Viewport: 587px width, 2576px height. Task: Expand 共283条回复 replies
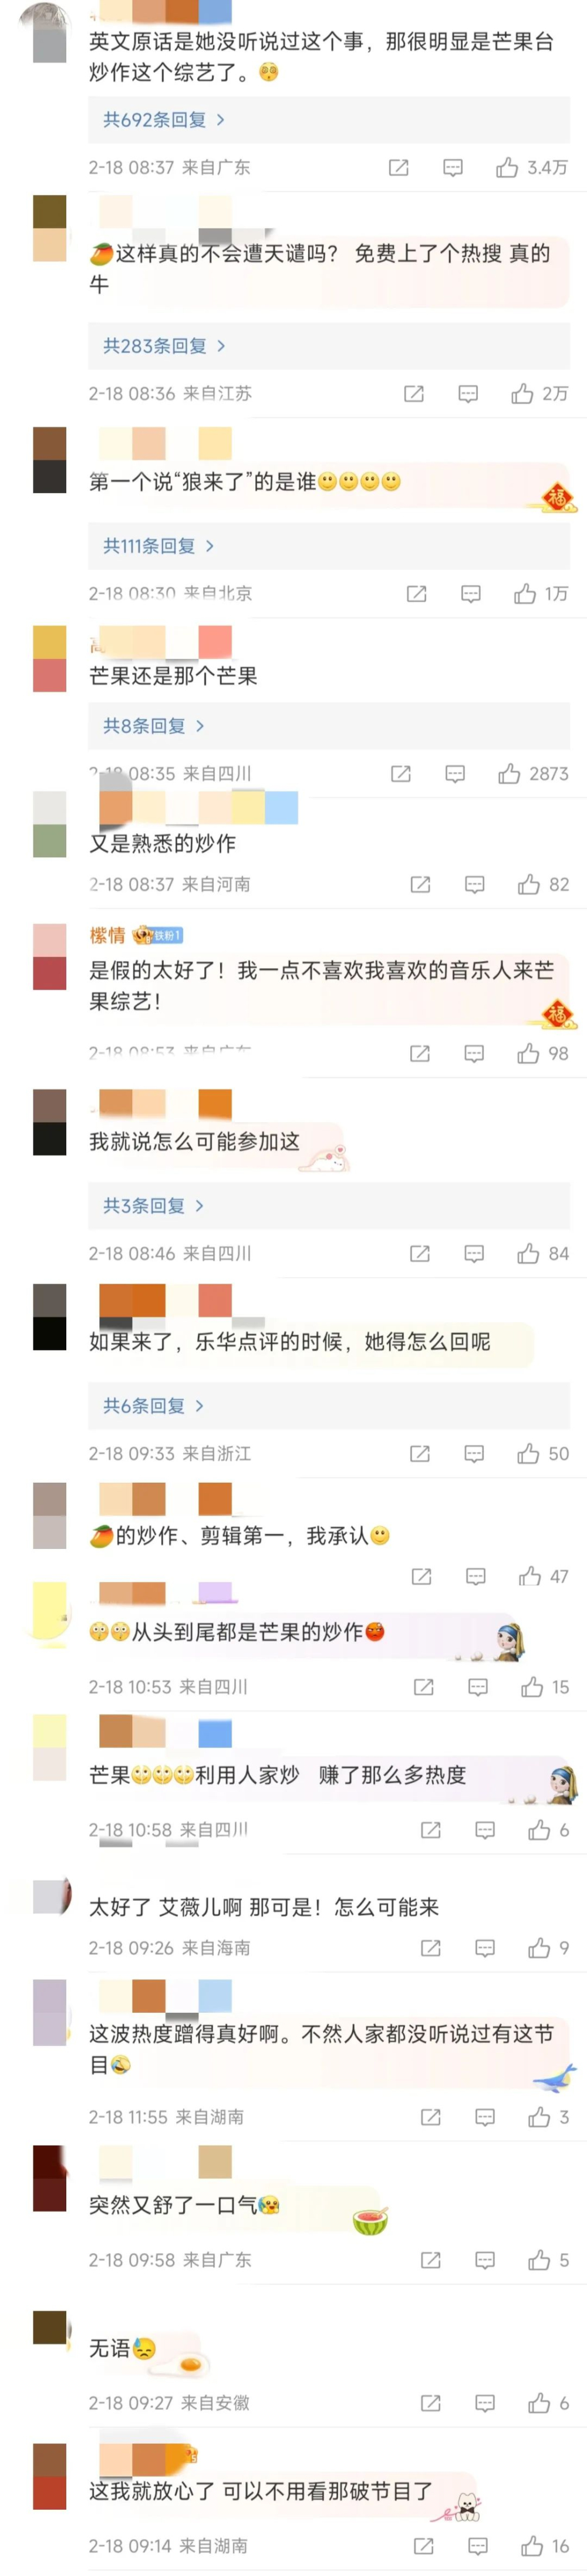click(x=164, y=346)
